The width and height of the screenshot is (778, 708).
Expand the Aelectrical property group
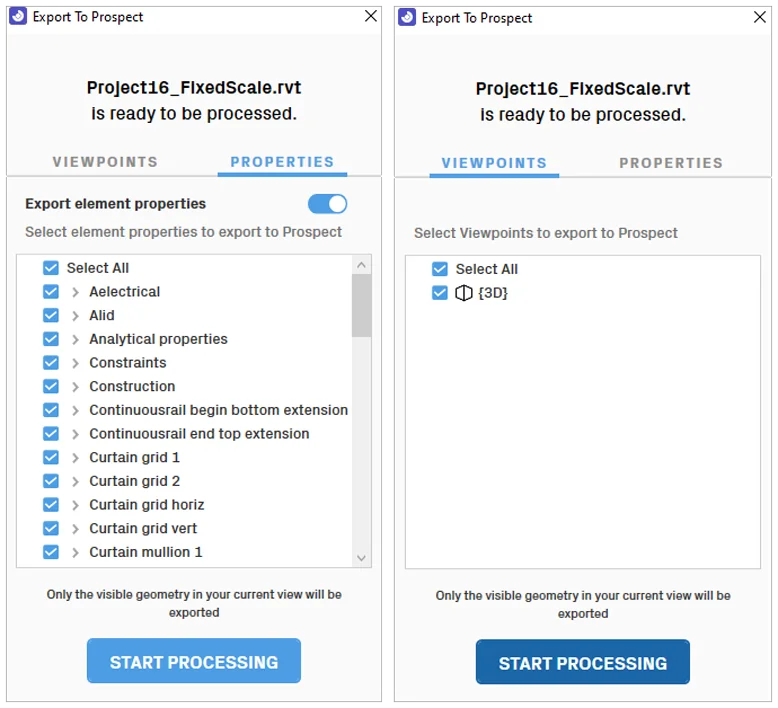75,292
